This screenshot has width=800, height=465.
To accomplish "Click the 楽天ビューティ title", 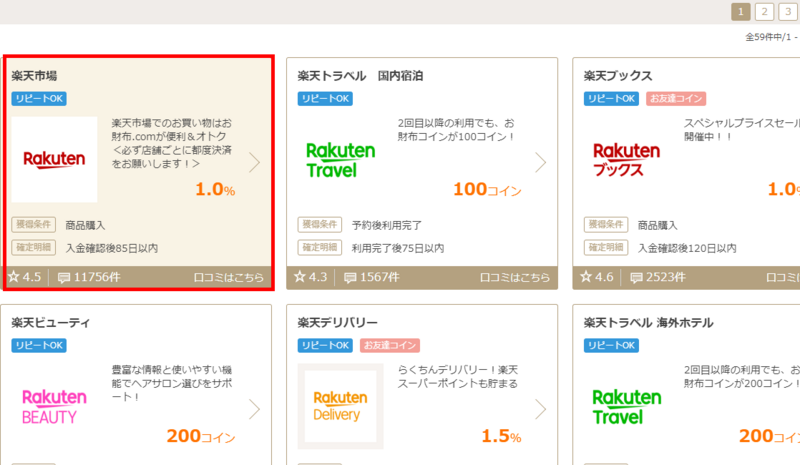I will [51, 323].
